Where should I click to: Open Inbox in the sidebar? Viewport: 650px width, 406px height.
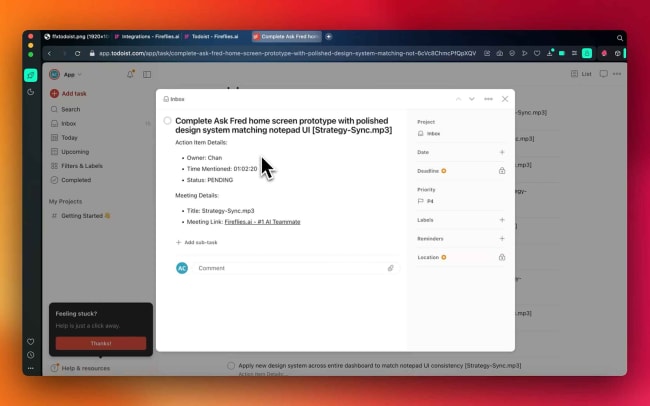click(64, 124)
